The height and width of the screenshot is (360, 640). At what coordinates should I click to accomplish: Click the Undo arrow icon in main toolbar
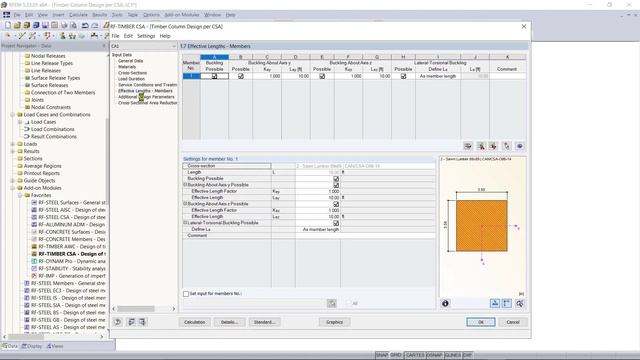[x=85, y=25]
